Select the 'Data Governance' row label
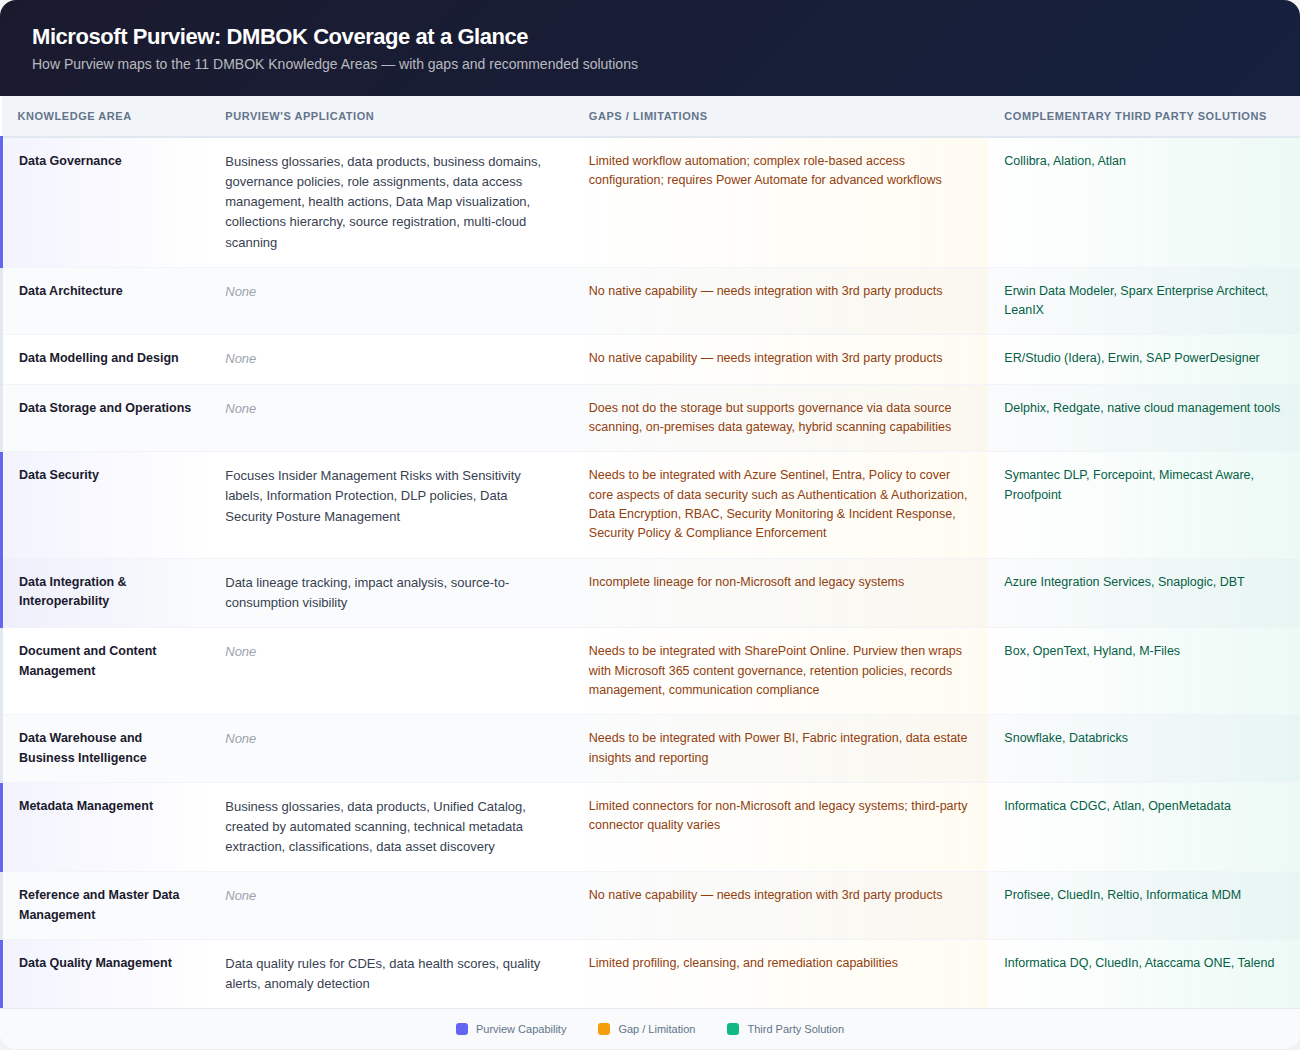This screenshot has width=1300, height=1050. pyautogui.click(x=70, y=161)
